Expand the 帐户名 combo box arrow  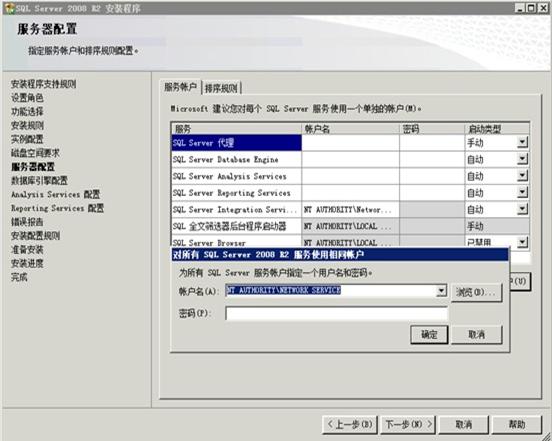click(441, 291)
